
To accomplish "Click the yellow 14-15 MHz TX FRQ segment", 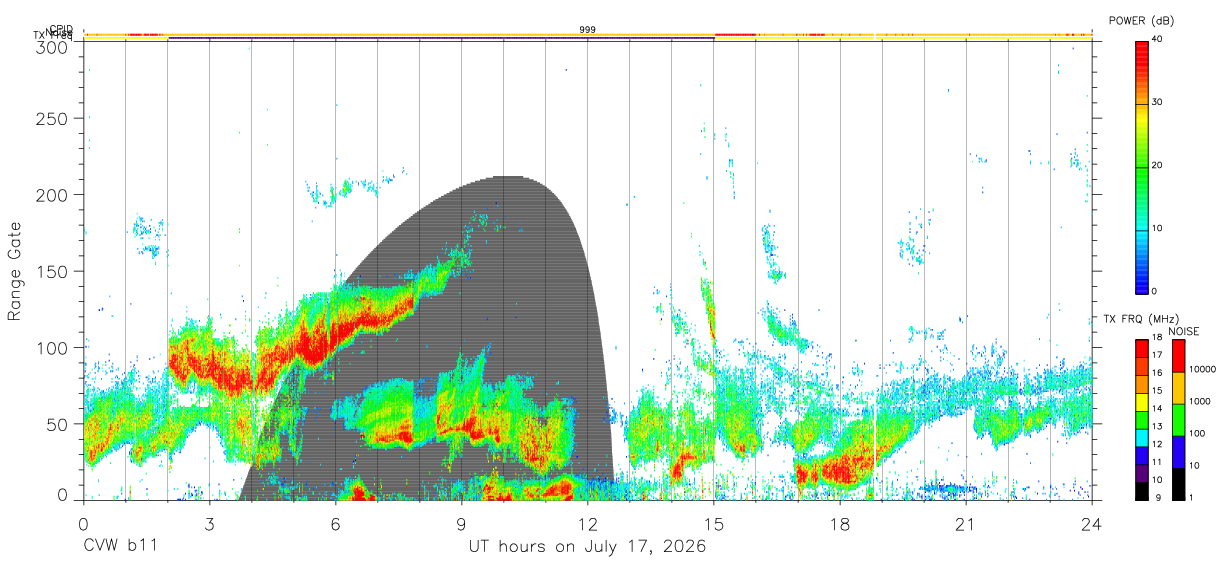I will 1142,401.
